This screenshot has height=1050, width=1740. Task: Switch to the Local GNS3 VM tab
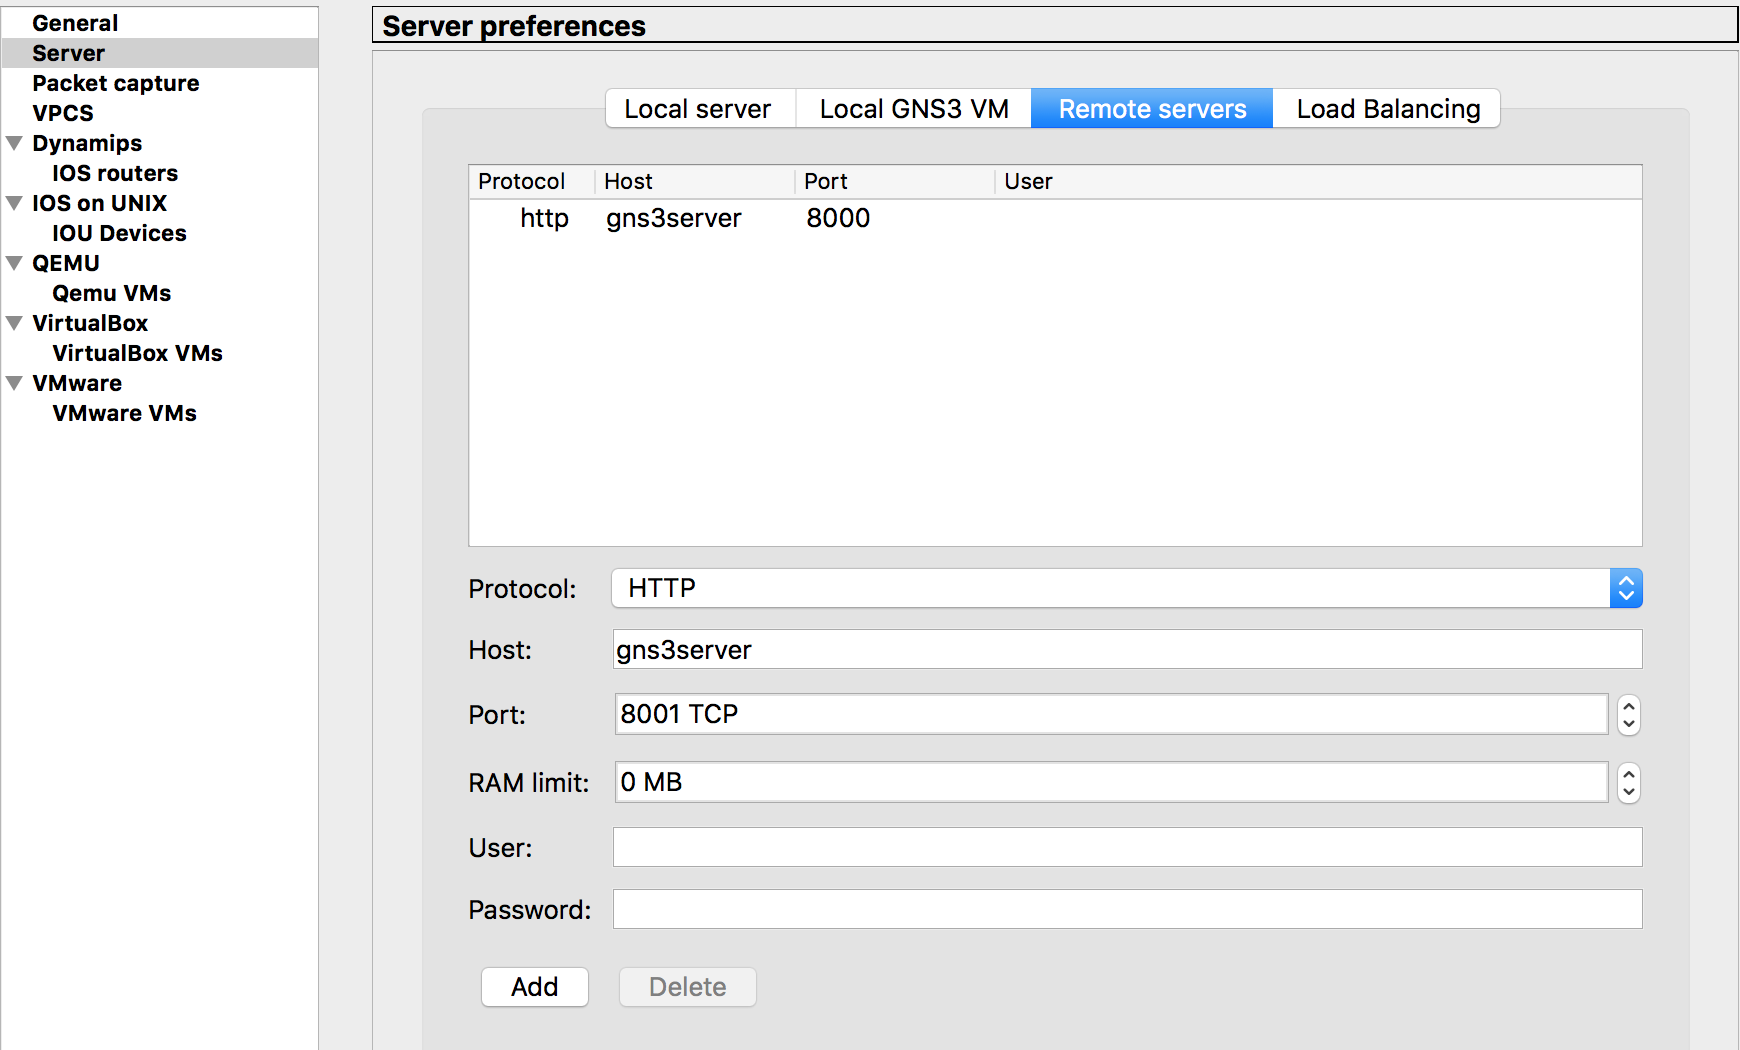click(x=914, y=108)
